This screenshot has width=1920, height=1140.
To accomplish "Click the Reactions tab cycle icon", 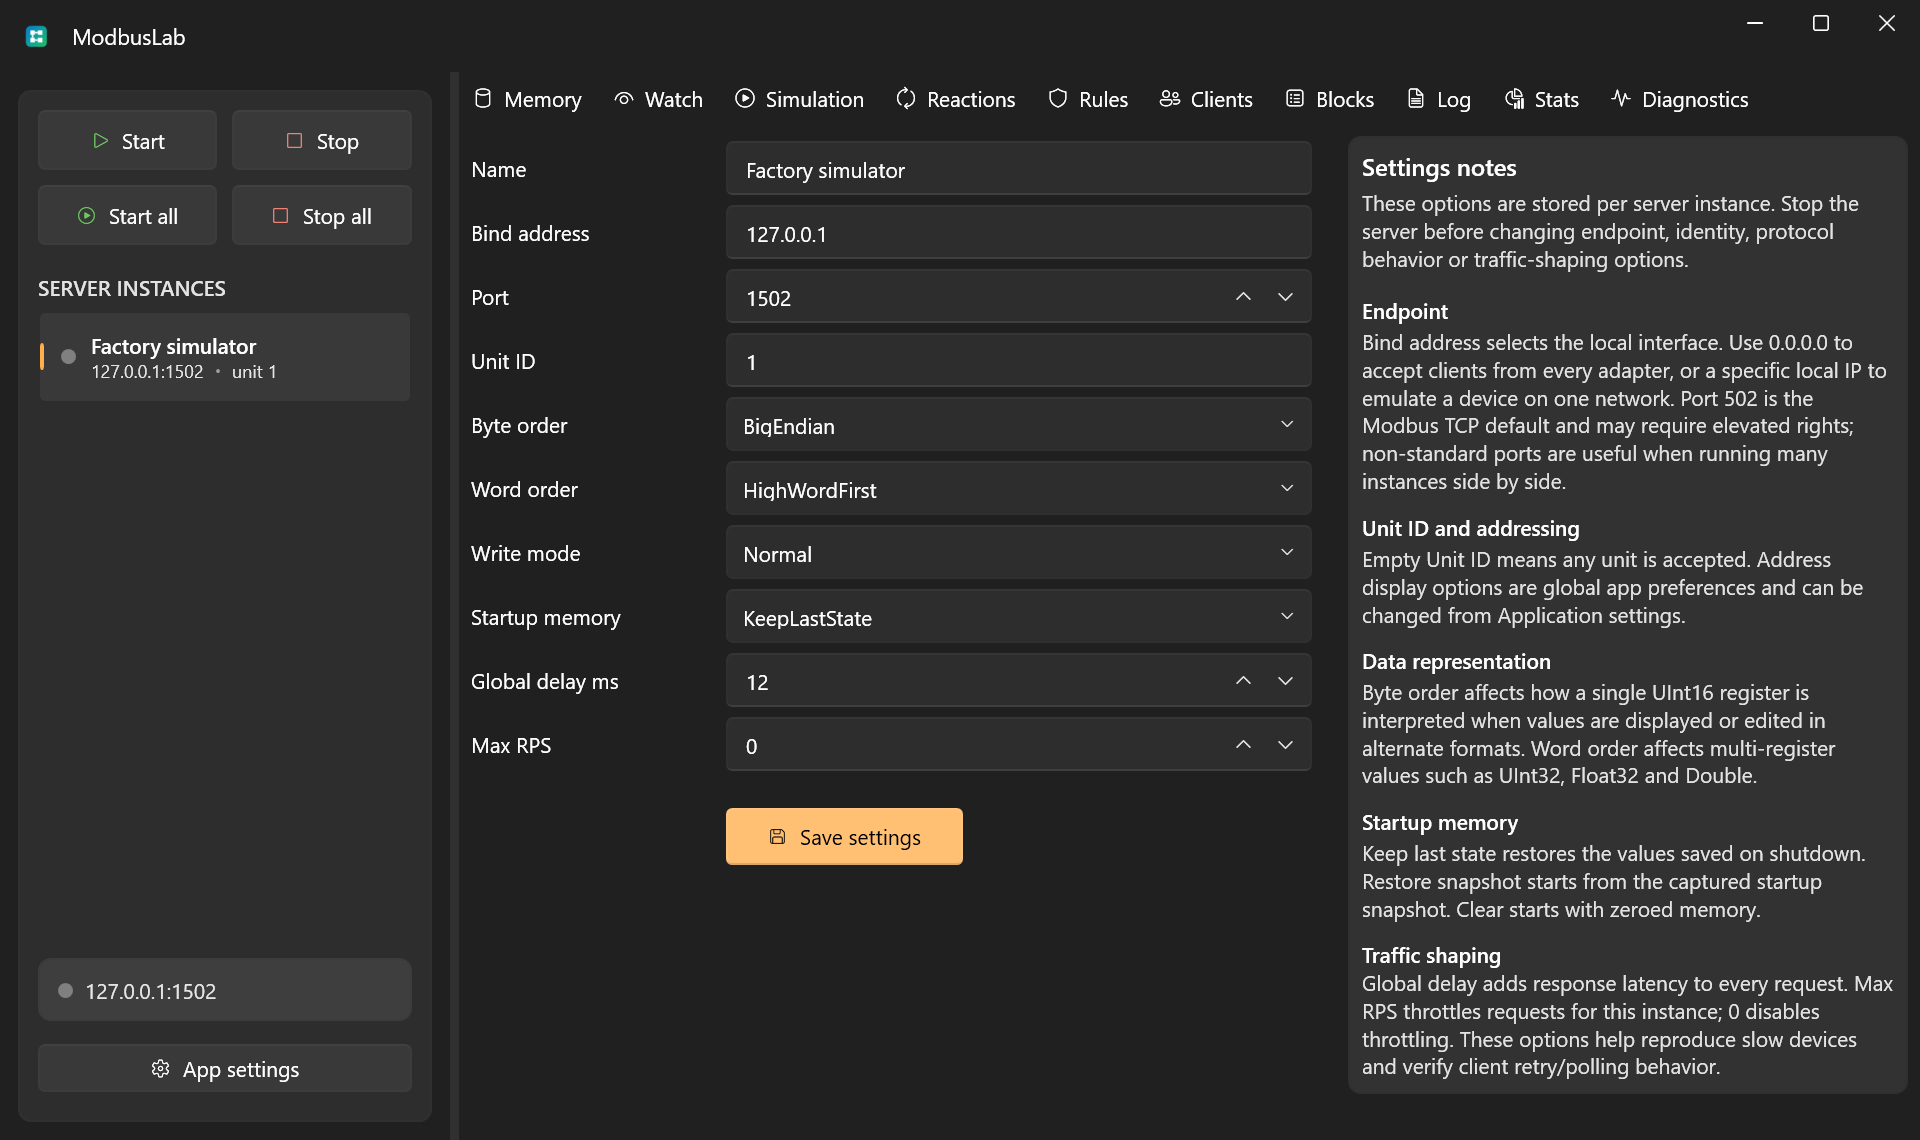I will click(x=906, y=98).
